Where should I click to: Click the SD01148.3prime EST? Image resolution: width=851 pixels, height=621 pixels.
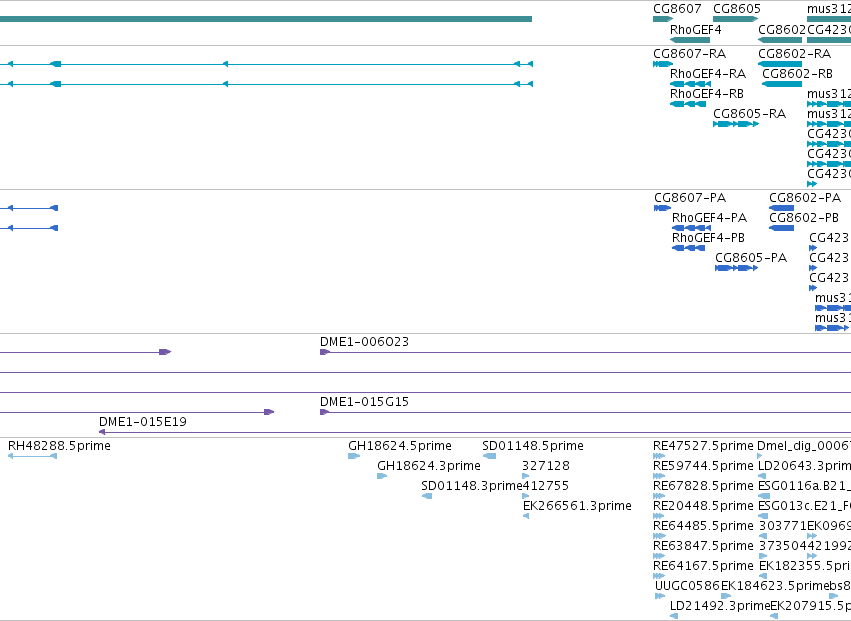[471, 486]
